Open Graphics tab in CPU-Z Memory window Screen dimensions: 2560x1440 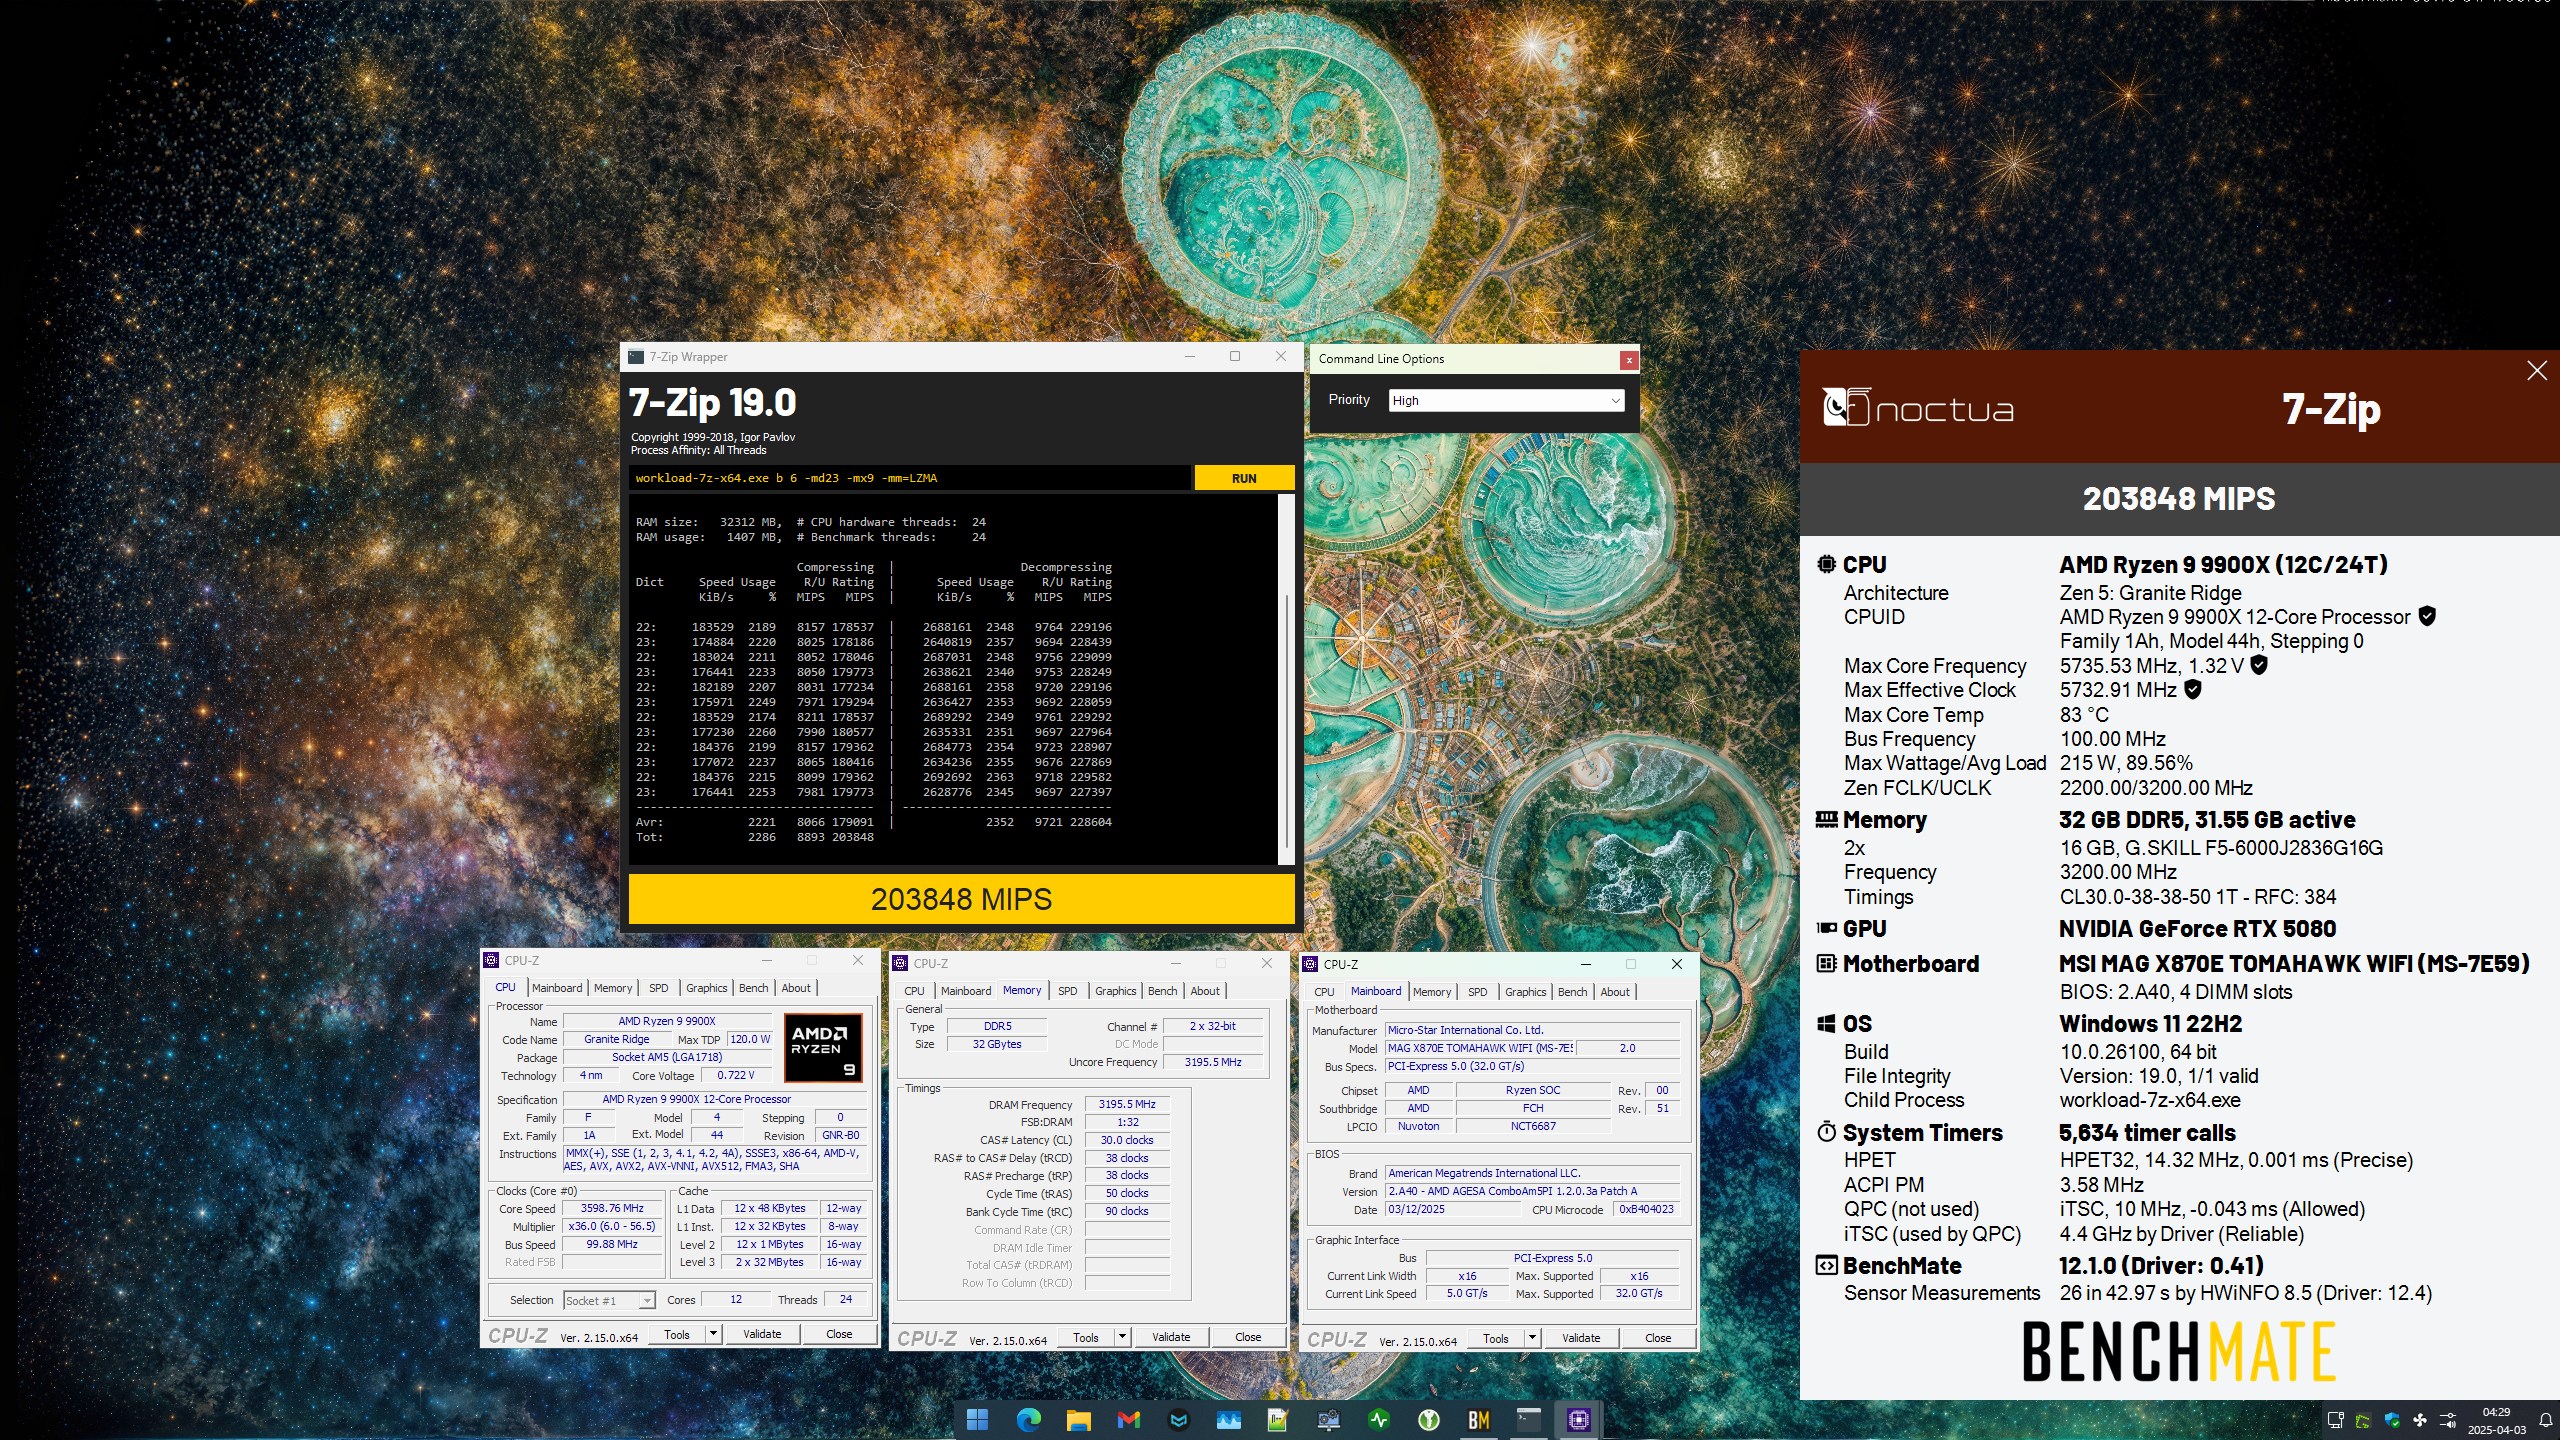coord(1116,991)
